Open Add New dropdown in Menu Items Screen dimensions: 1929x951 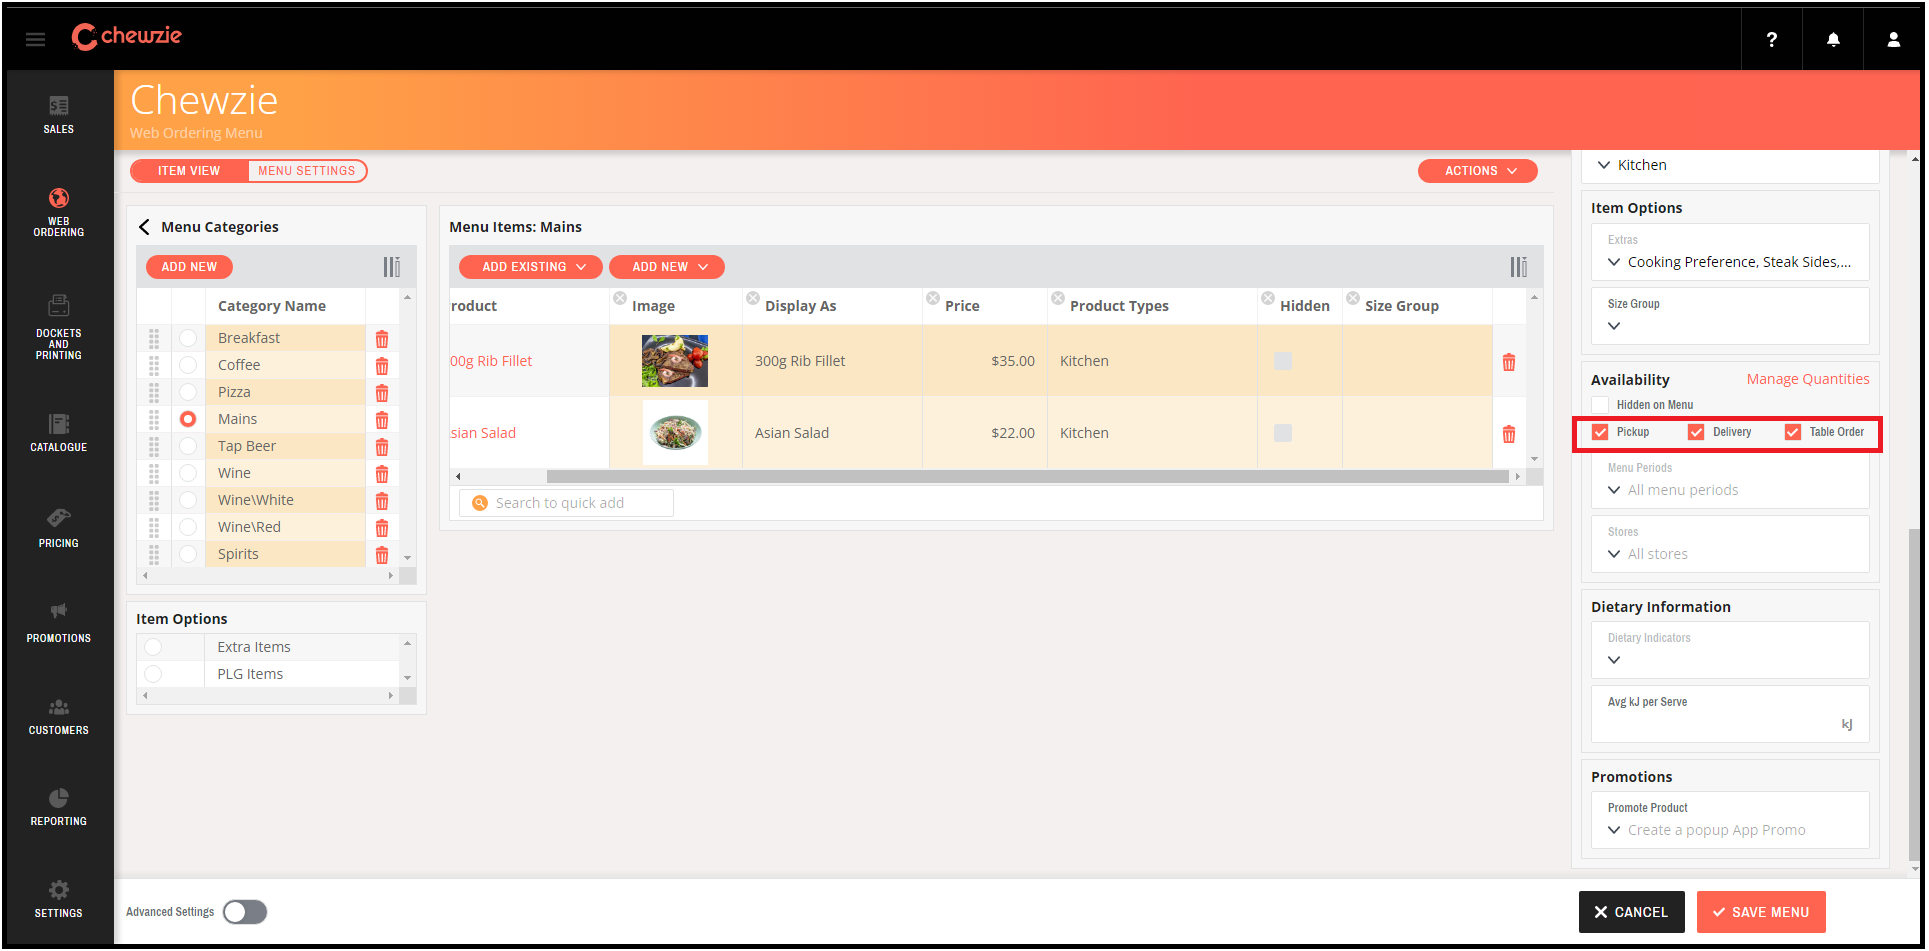667,267
